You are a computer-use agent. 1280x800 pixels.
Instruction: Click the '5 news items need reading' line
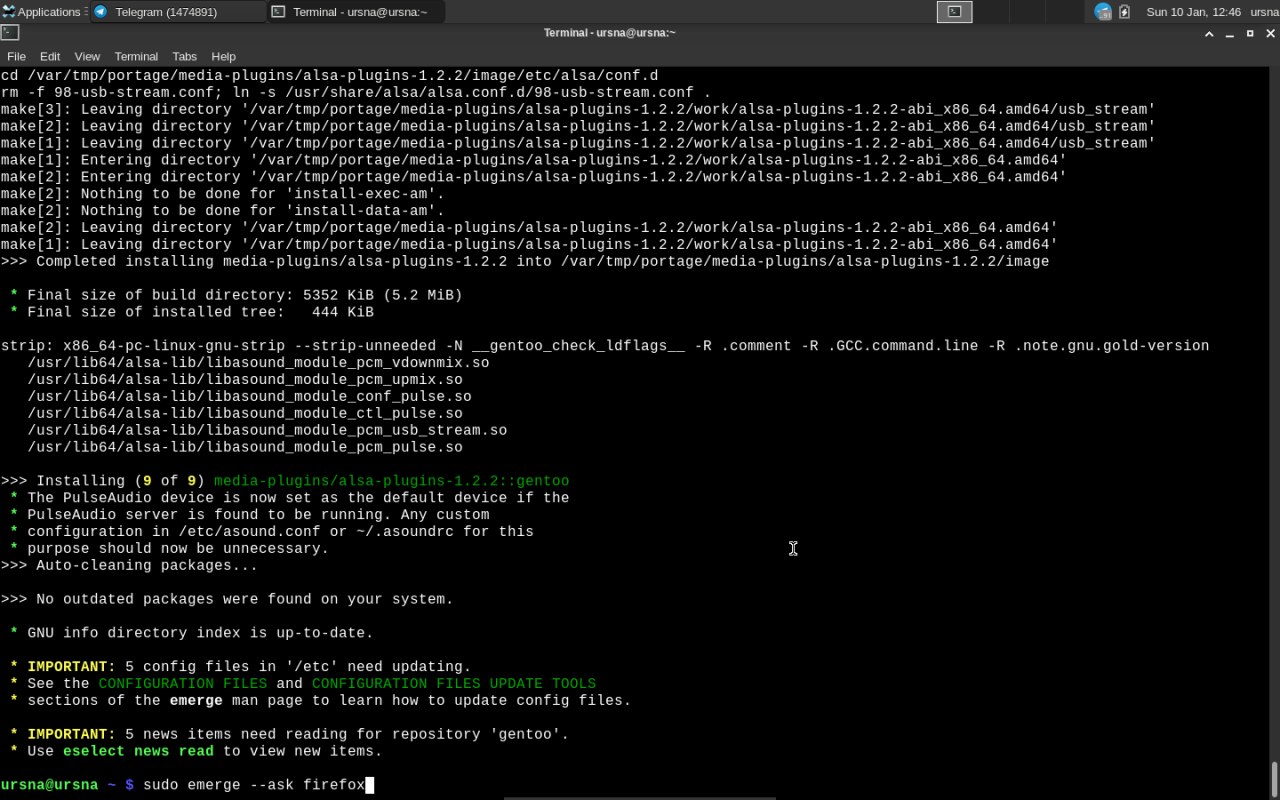point(290,734)
